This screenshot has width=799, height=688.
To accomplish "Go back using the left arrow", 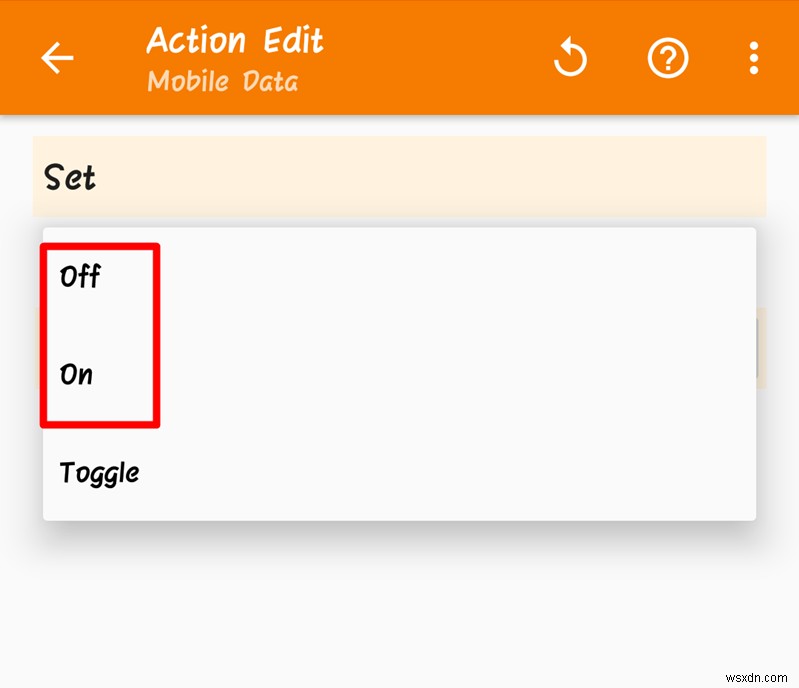I will tap(57, 59).
